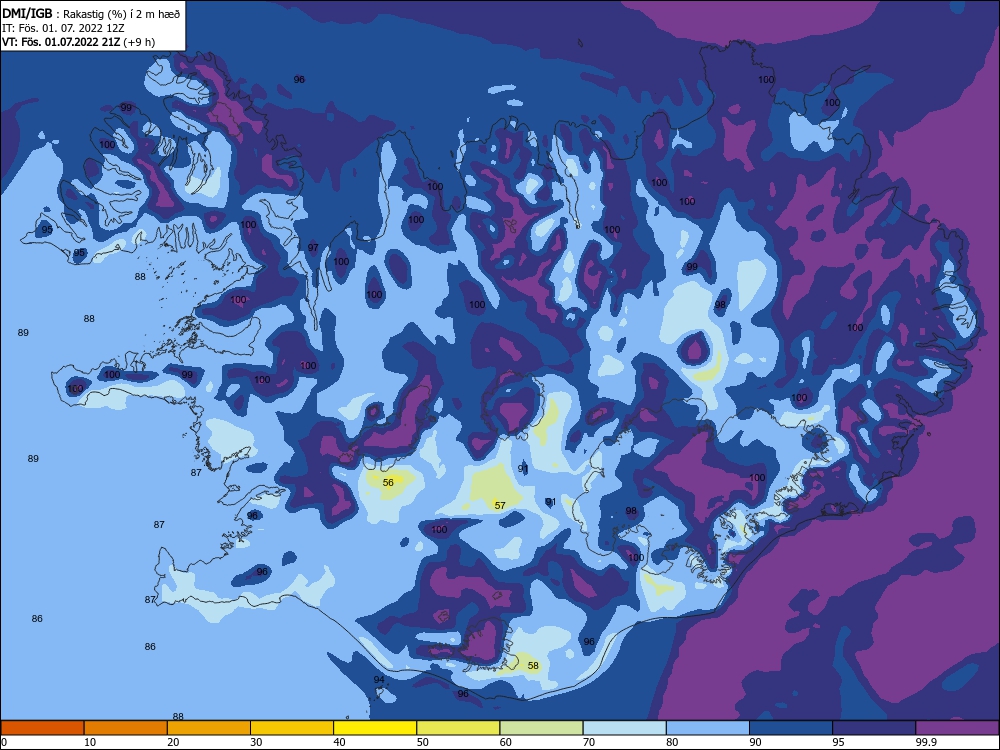
Task: Choose the 95–99.9 dark indigo legend swatch
Action: point(874,728)
